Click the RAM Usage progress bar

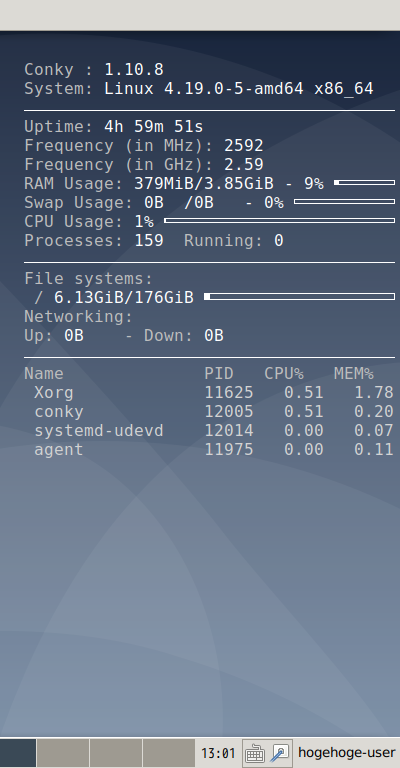[364, 183]
